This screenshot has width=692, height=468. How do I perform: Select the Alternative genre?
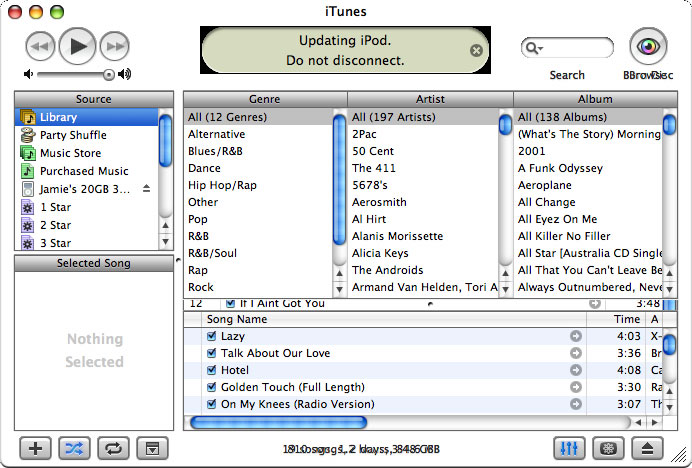(258, 134)
